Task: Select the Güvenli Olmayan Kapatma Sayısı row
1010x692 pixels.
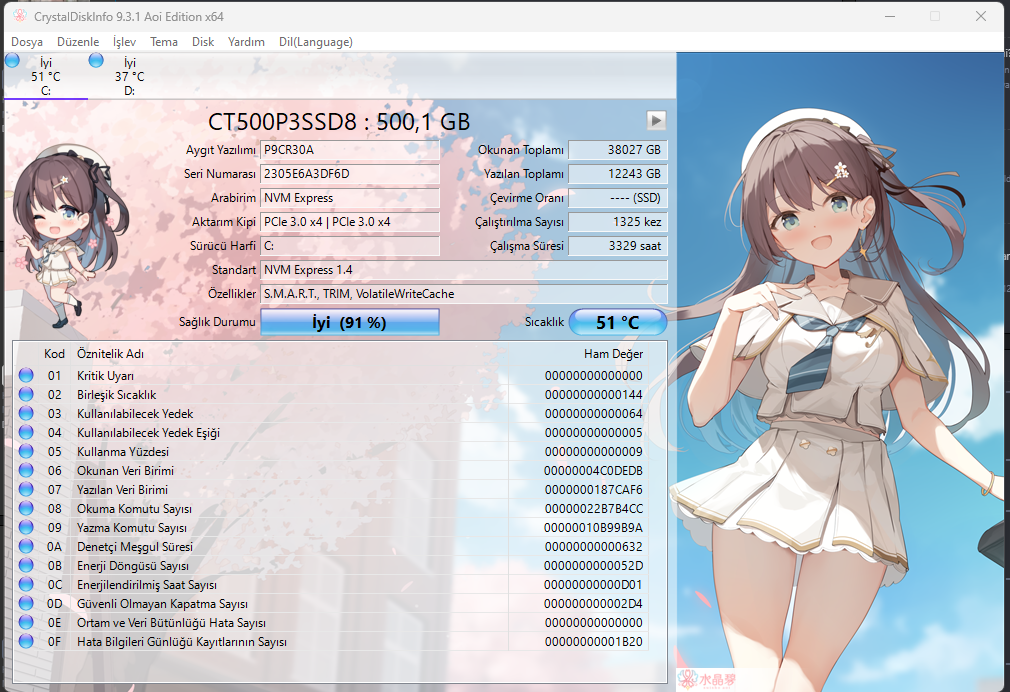Action: click(x=331, y=604)
